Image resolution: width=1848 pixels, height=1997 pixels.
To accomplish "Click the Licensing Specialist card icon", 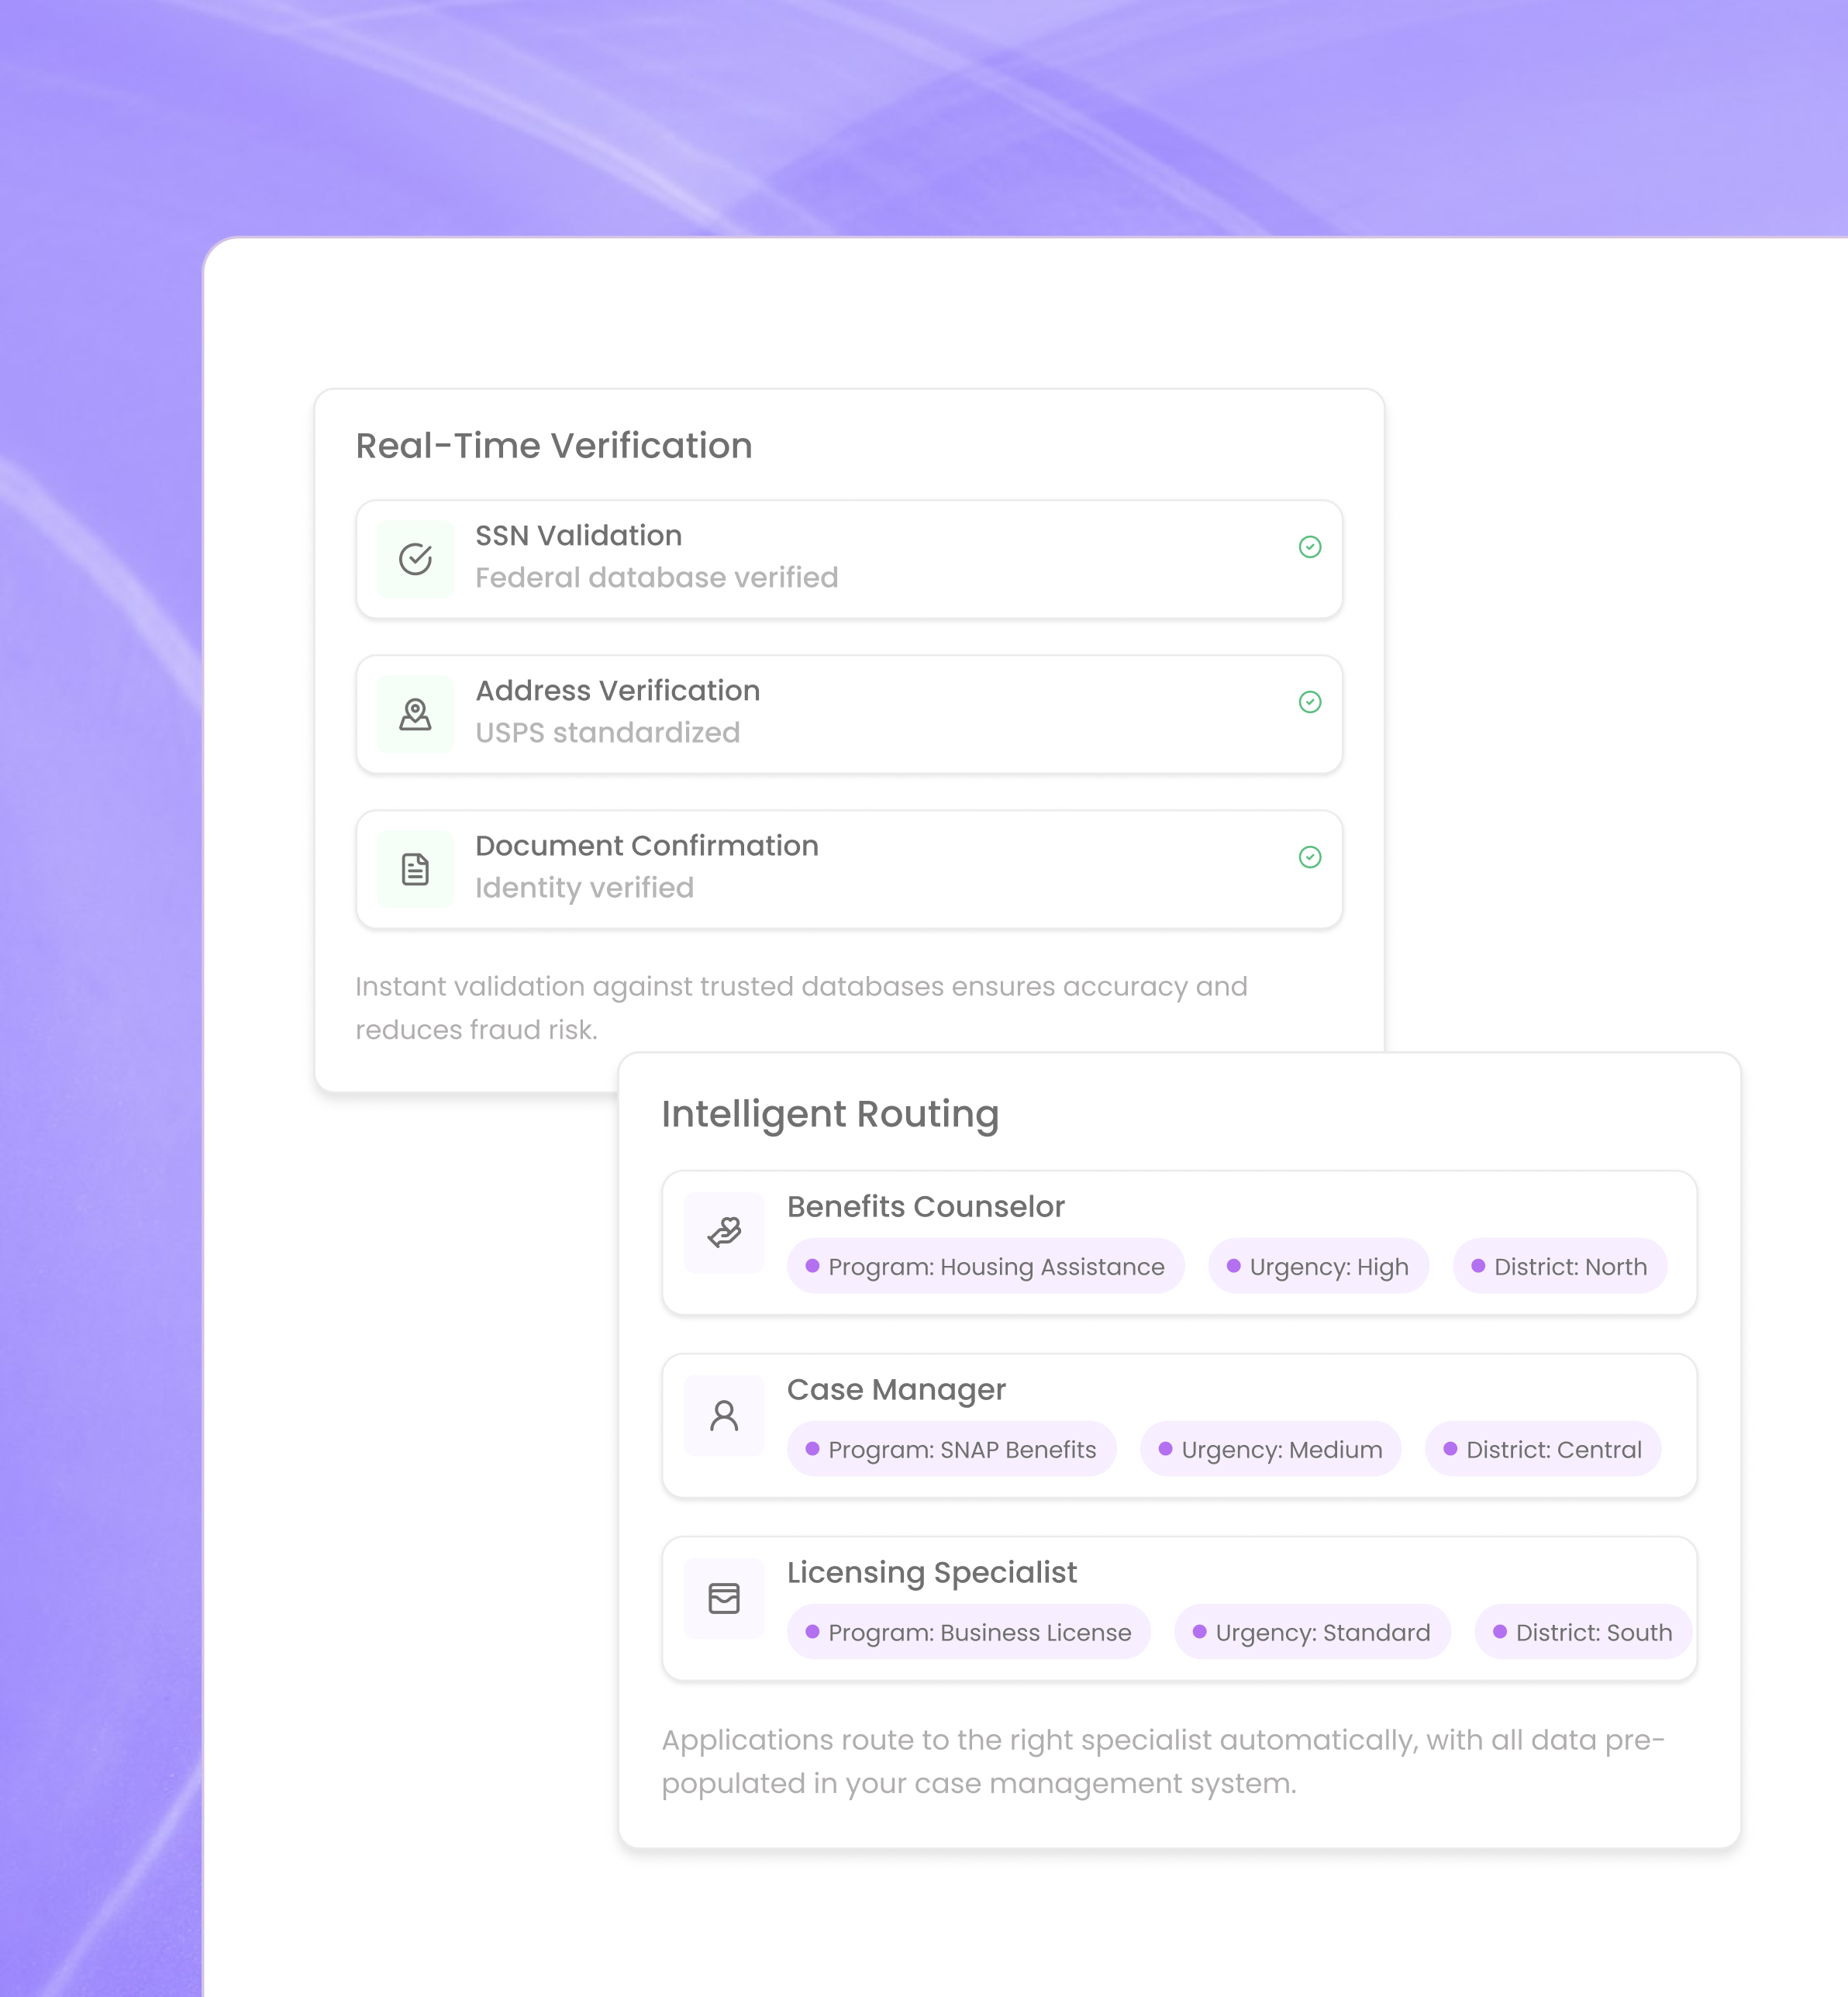I will tap(724, 1598).
